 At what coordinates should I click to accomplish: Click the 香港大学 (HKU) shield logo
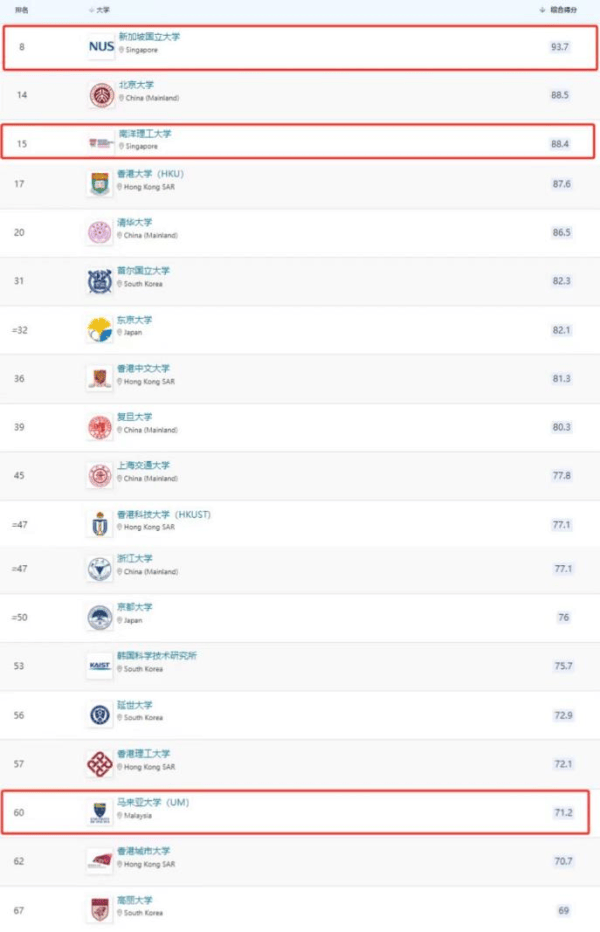[101, 183]
